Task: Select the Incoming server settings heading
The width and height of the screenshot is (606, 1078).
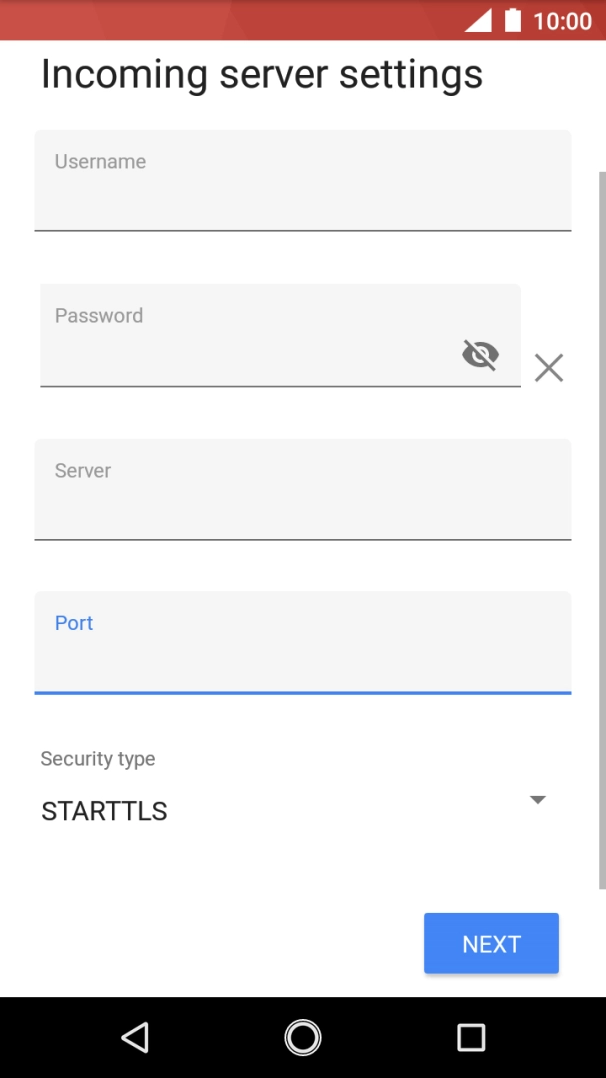Action: (262, 73)
